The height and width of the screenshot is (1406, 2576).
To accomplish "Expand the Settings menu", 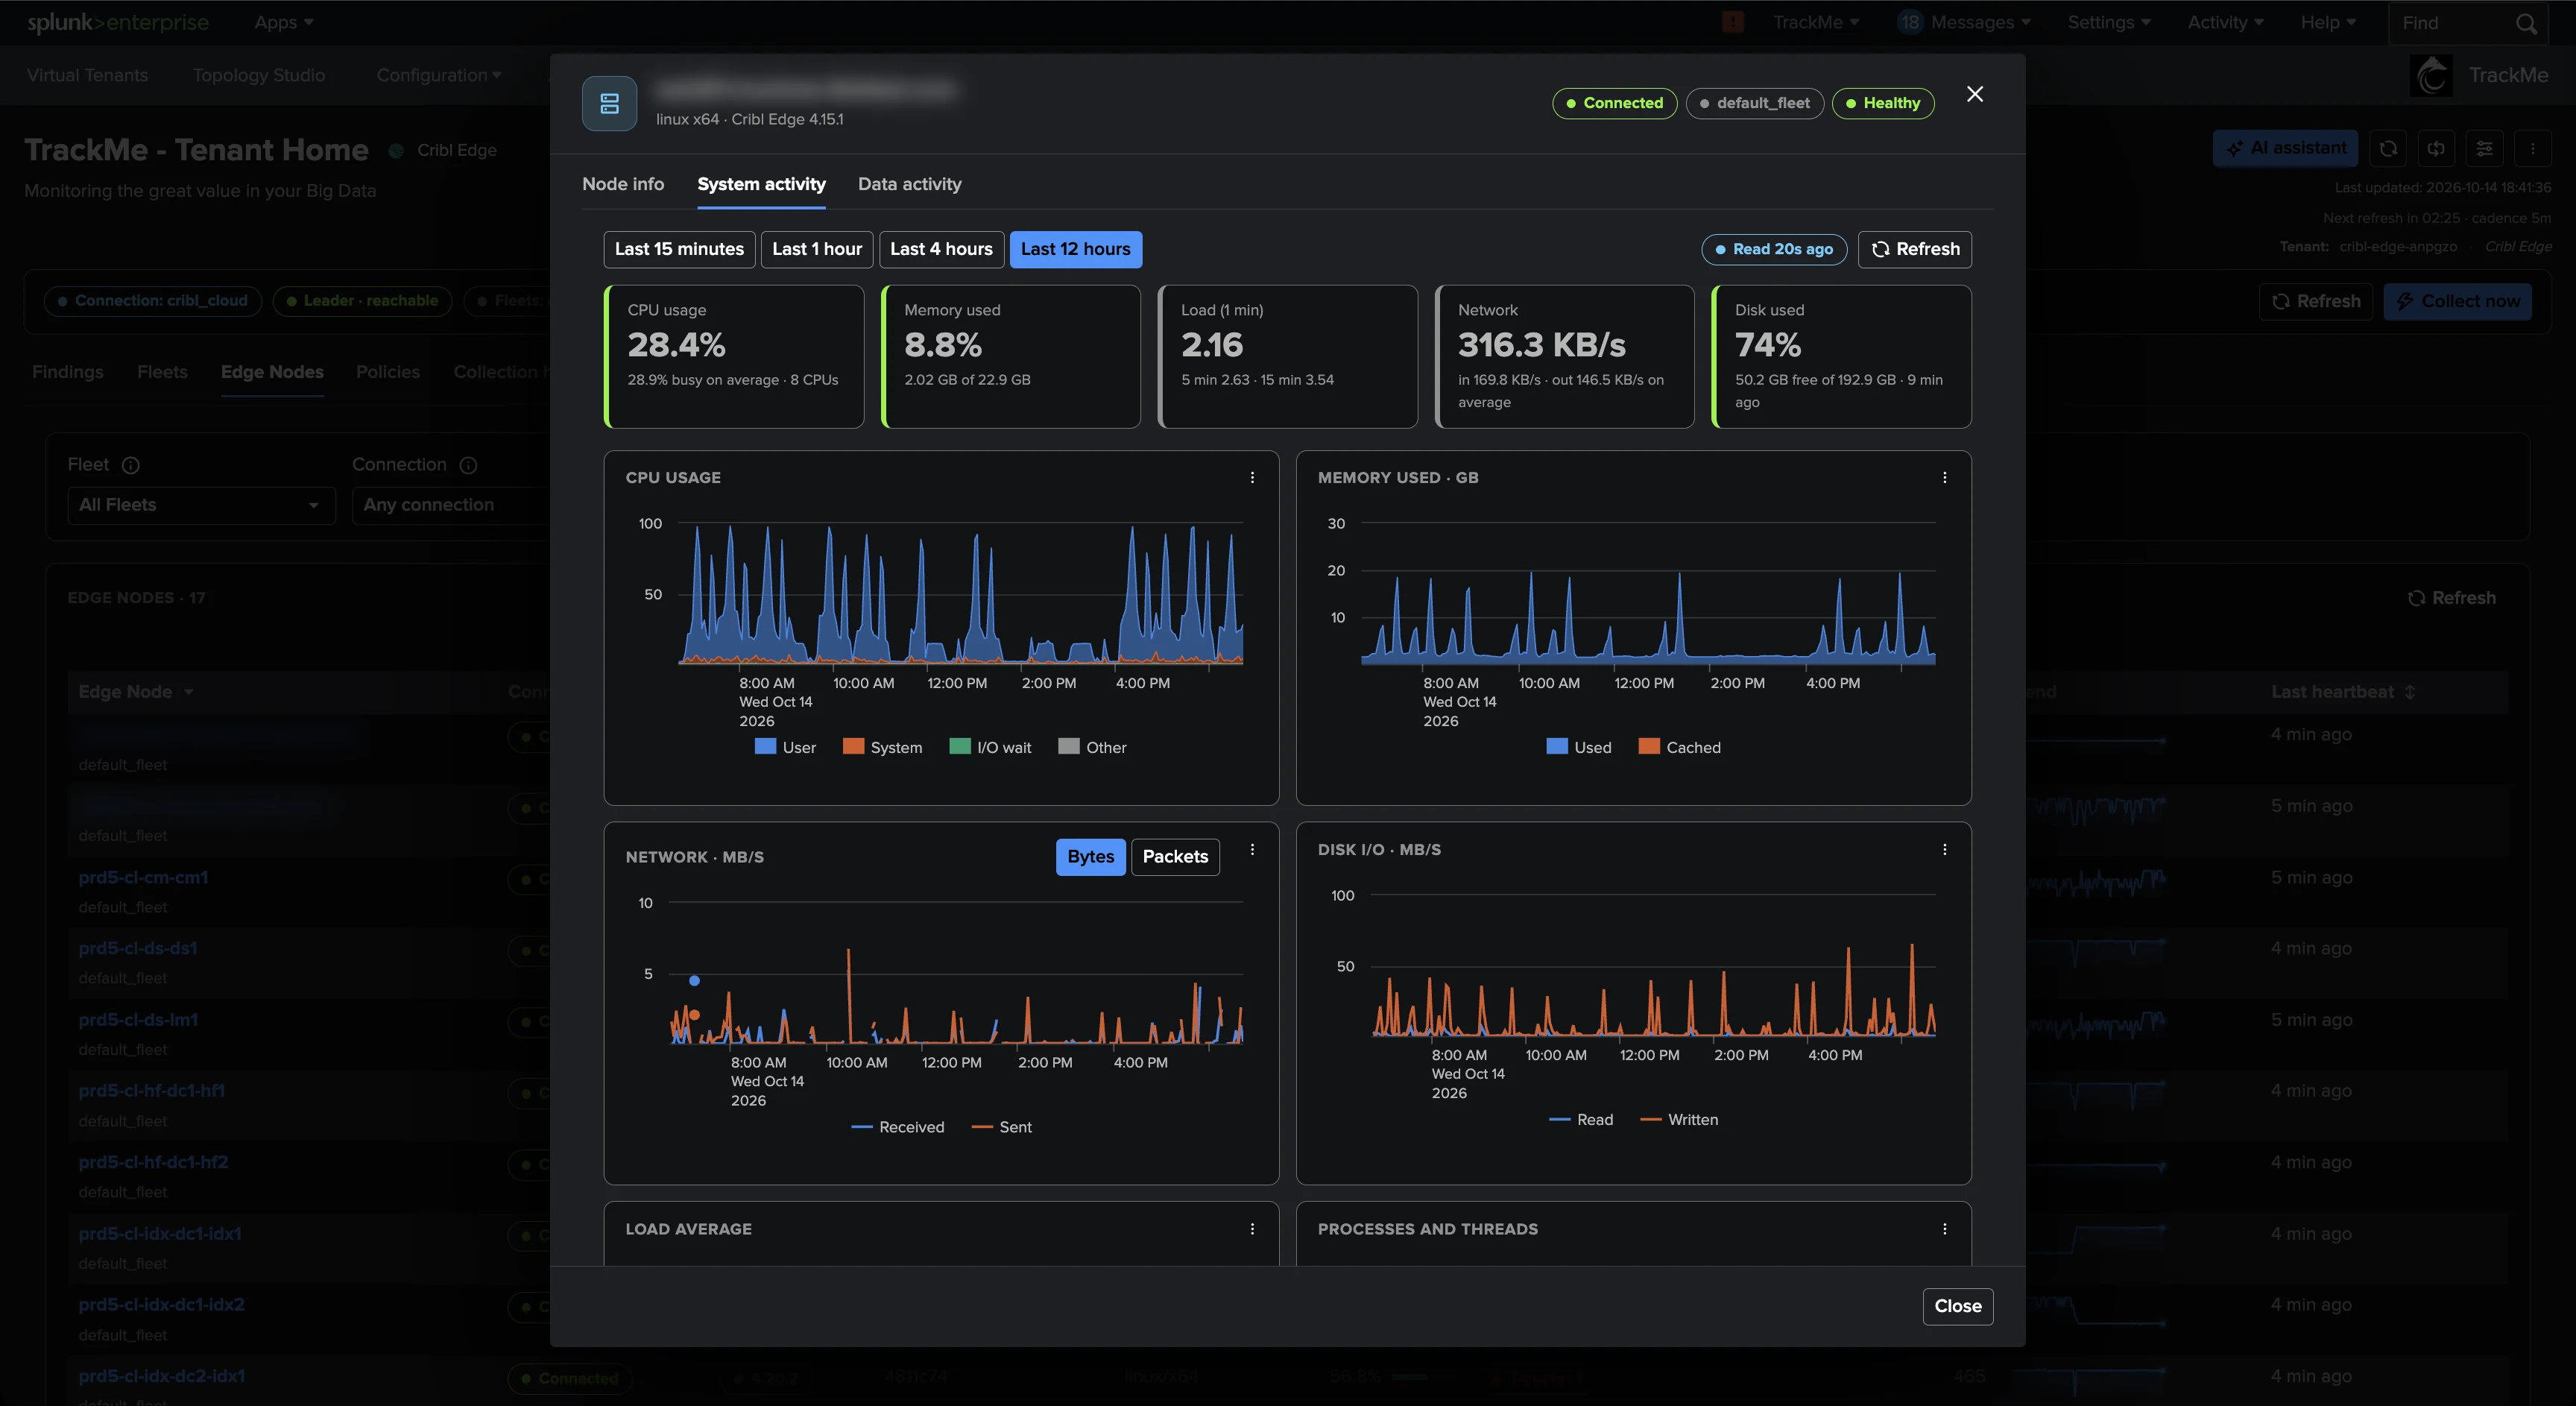I will point(2109,22).
